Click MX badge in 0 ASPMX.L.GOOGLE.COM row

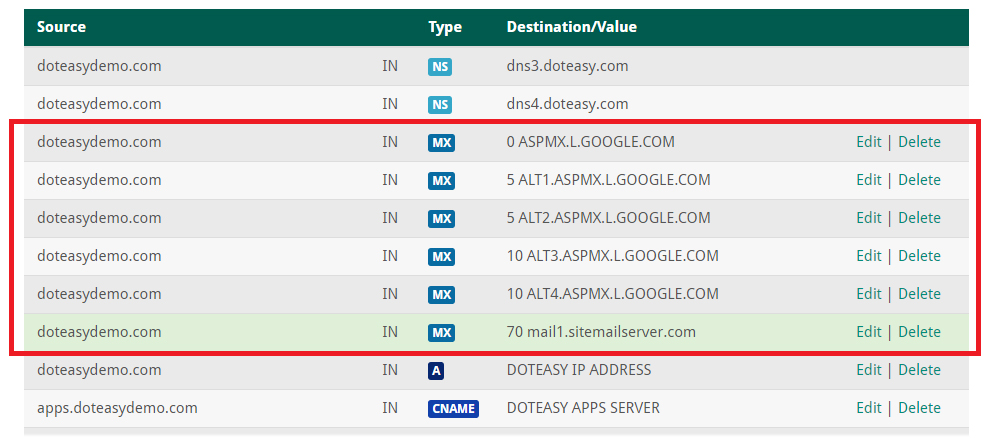(x=441, y=142)
